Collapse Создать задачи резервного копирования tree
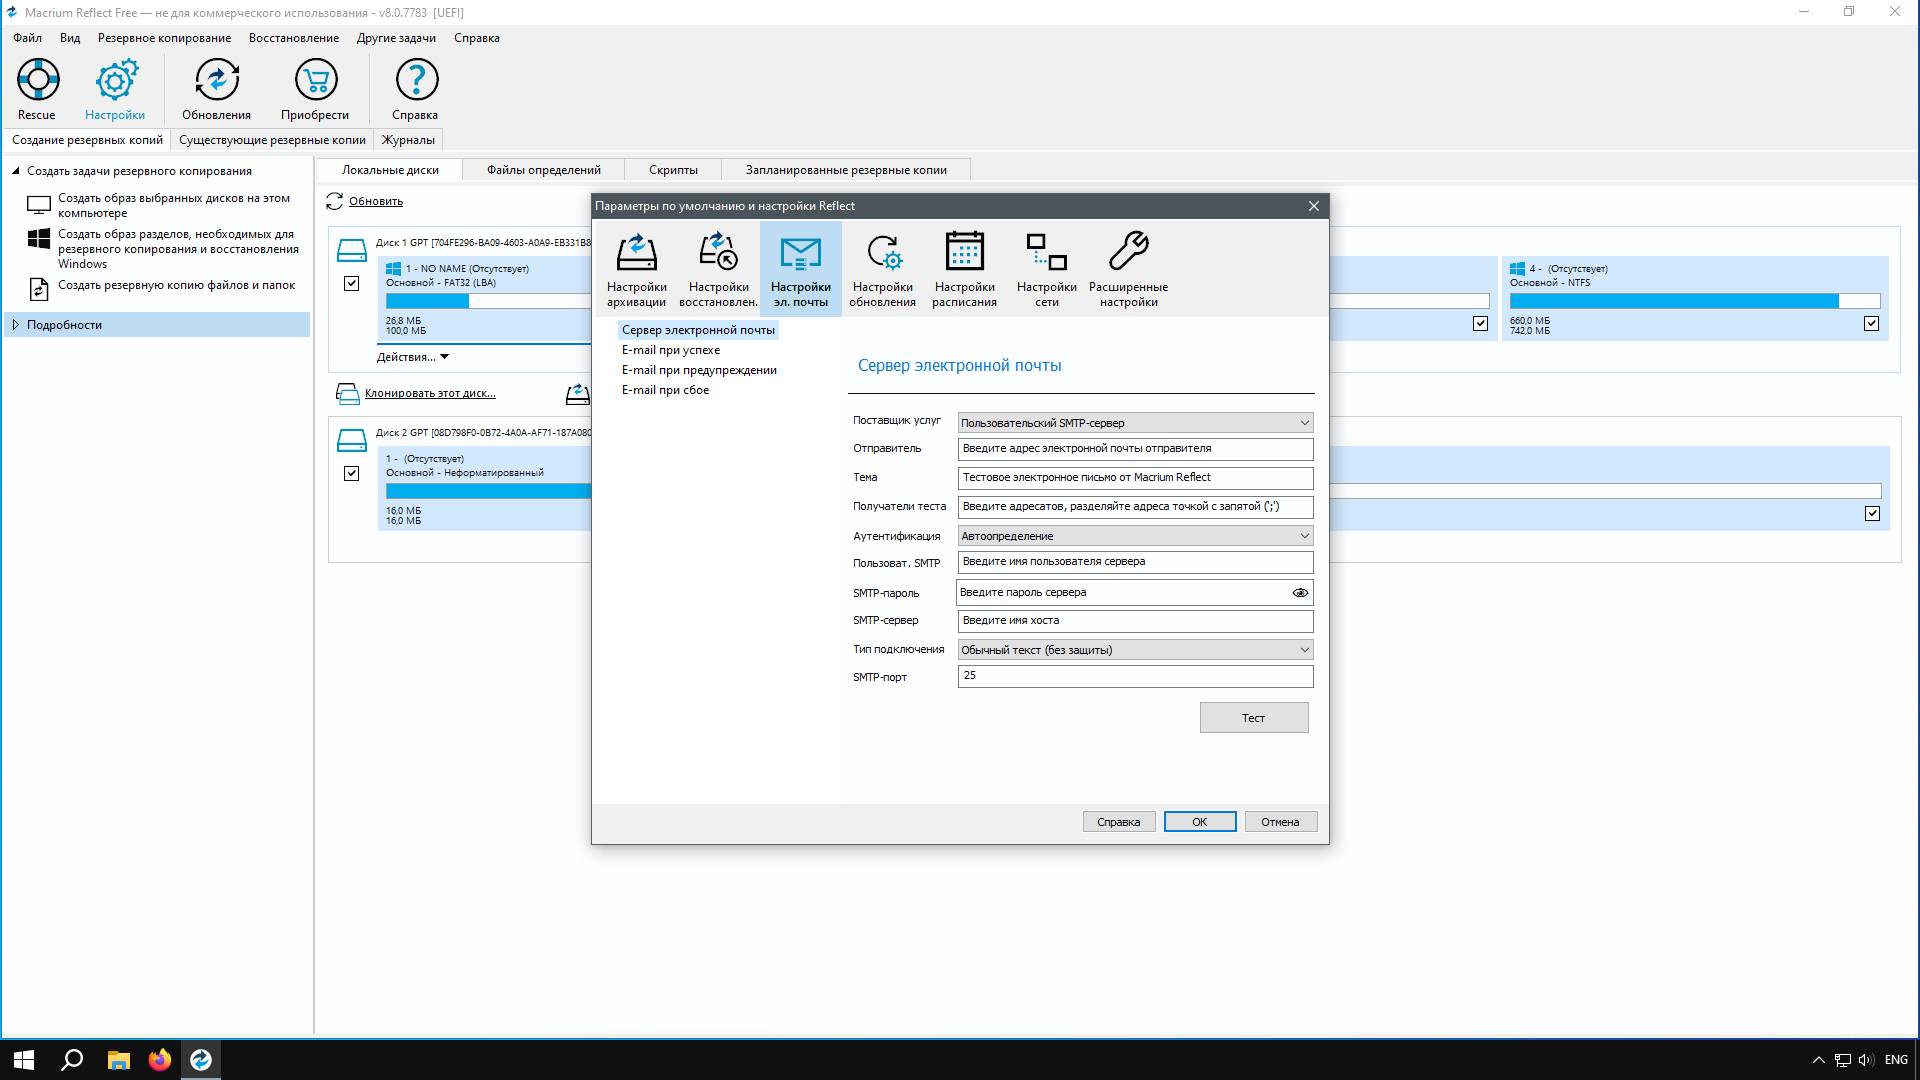This screenshot has height=1080, width=1920. (16, 171)
